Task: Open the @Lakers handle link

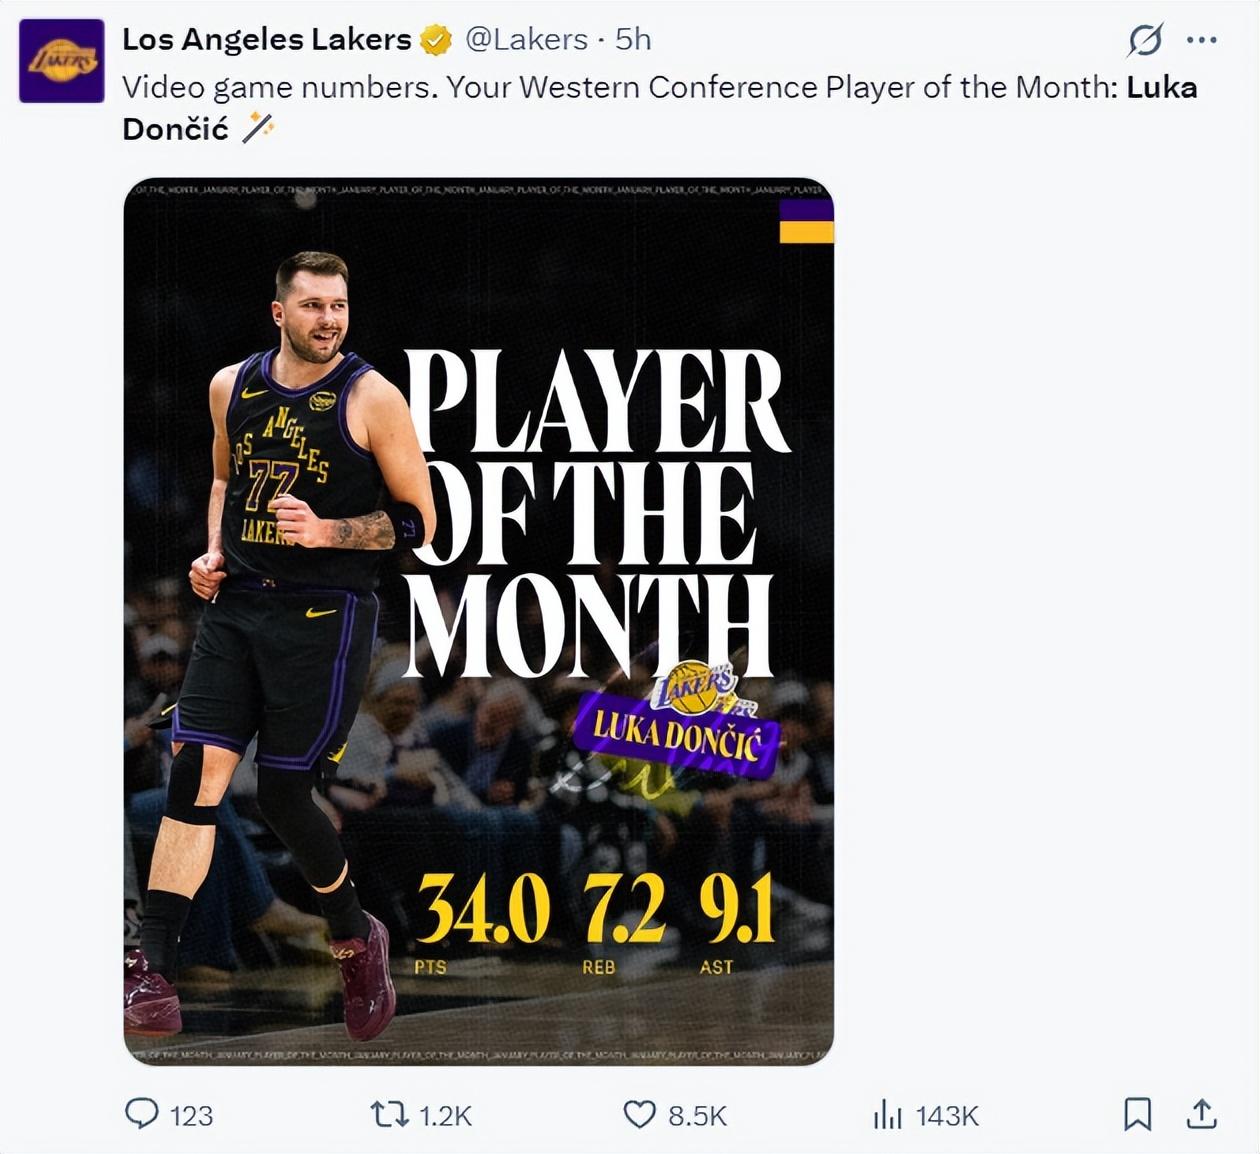Action: [x=527, y=39]
